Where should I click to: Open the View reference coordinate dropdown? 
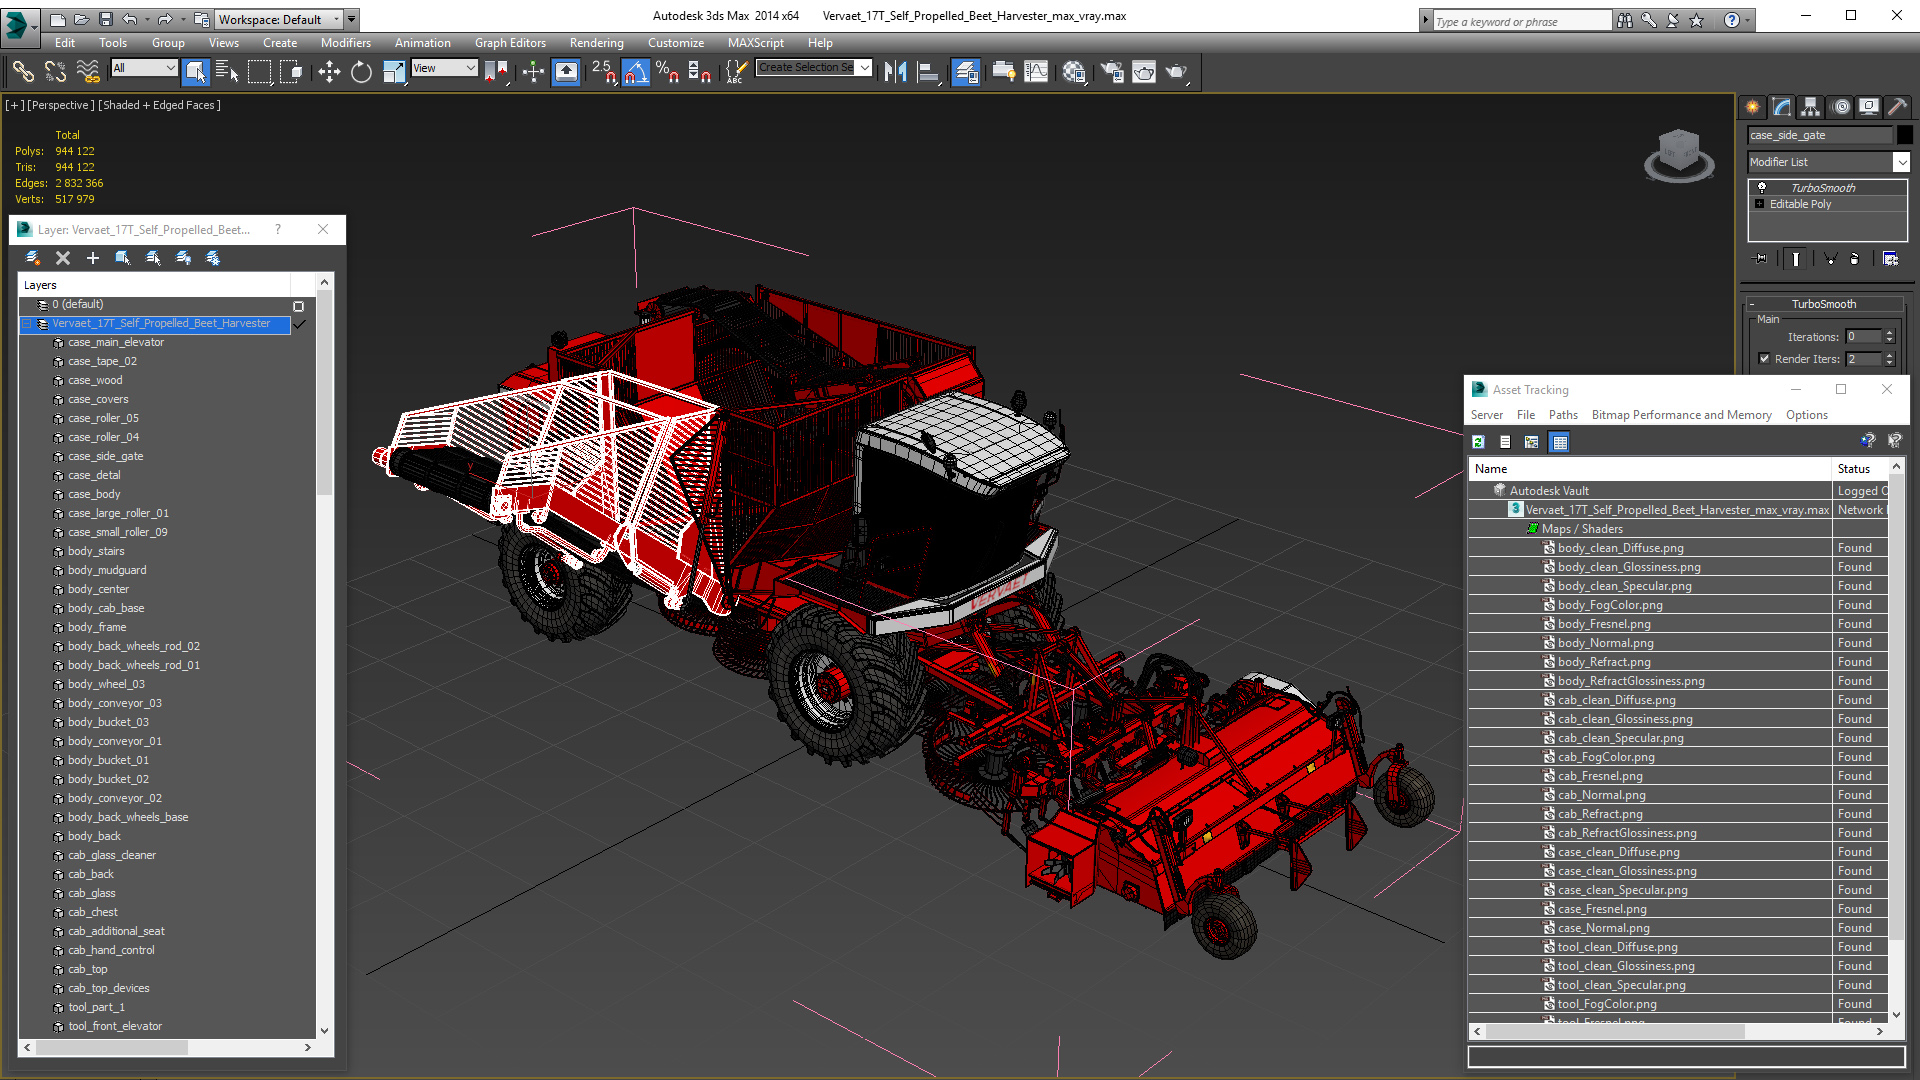tap(445, 68)
